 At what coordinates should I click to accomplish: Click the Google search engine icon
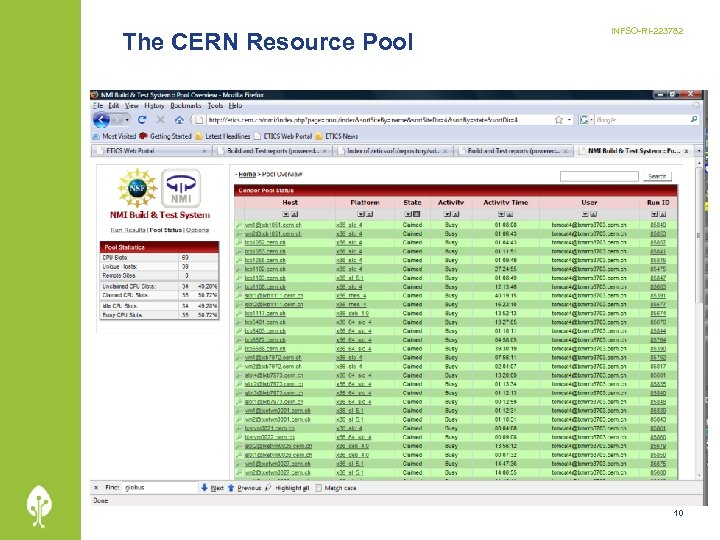coord(584,120)
